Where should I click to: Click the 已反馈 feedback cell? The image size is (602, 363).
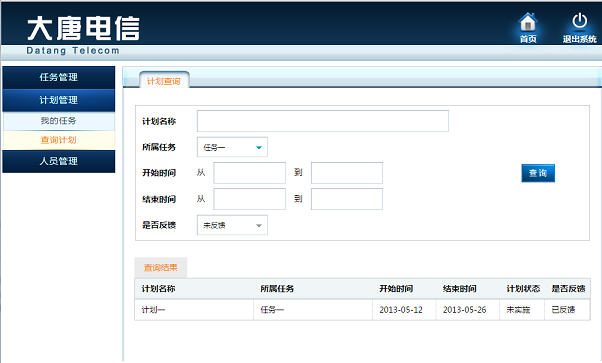coord(567,310)
